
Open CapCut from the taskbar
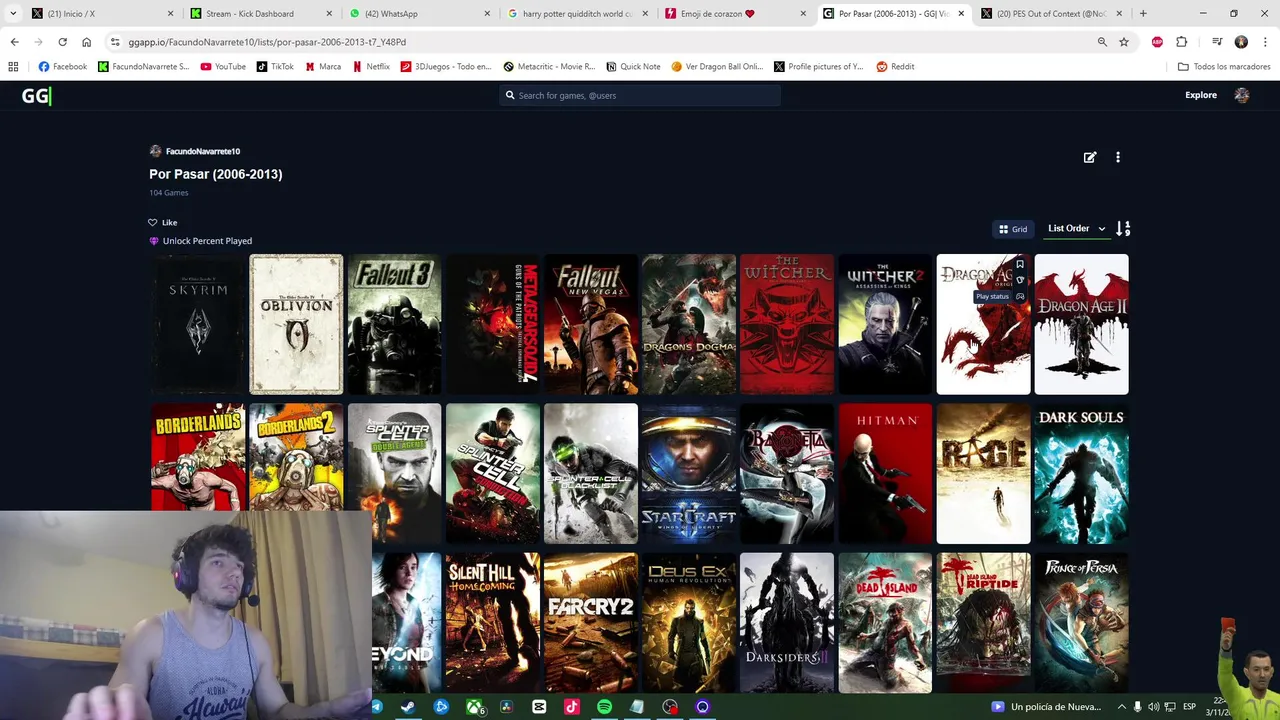point(539,706)
